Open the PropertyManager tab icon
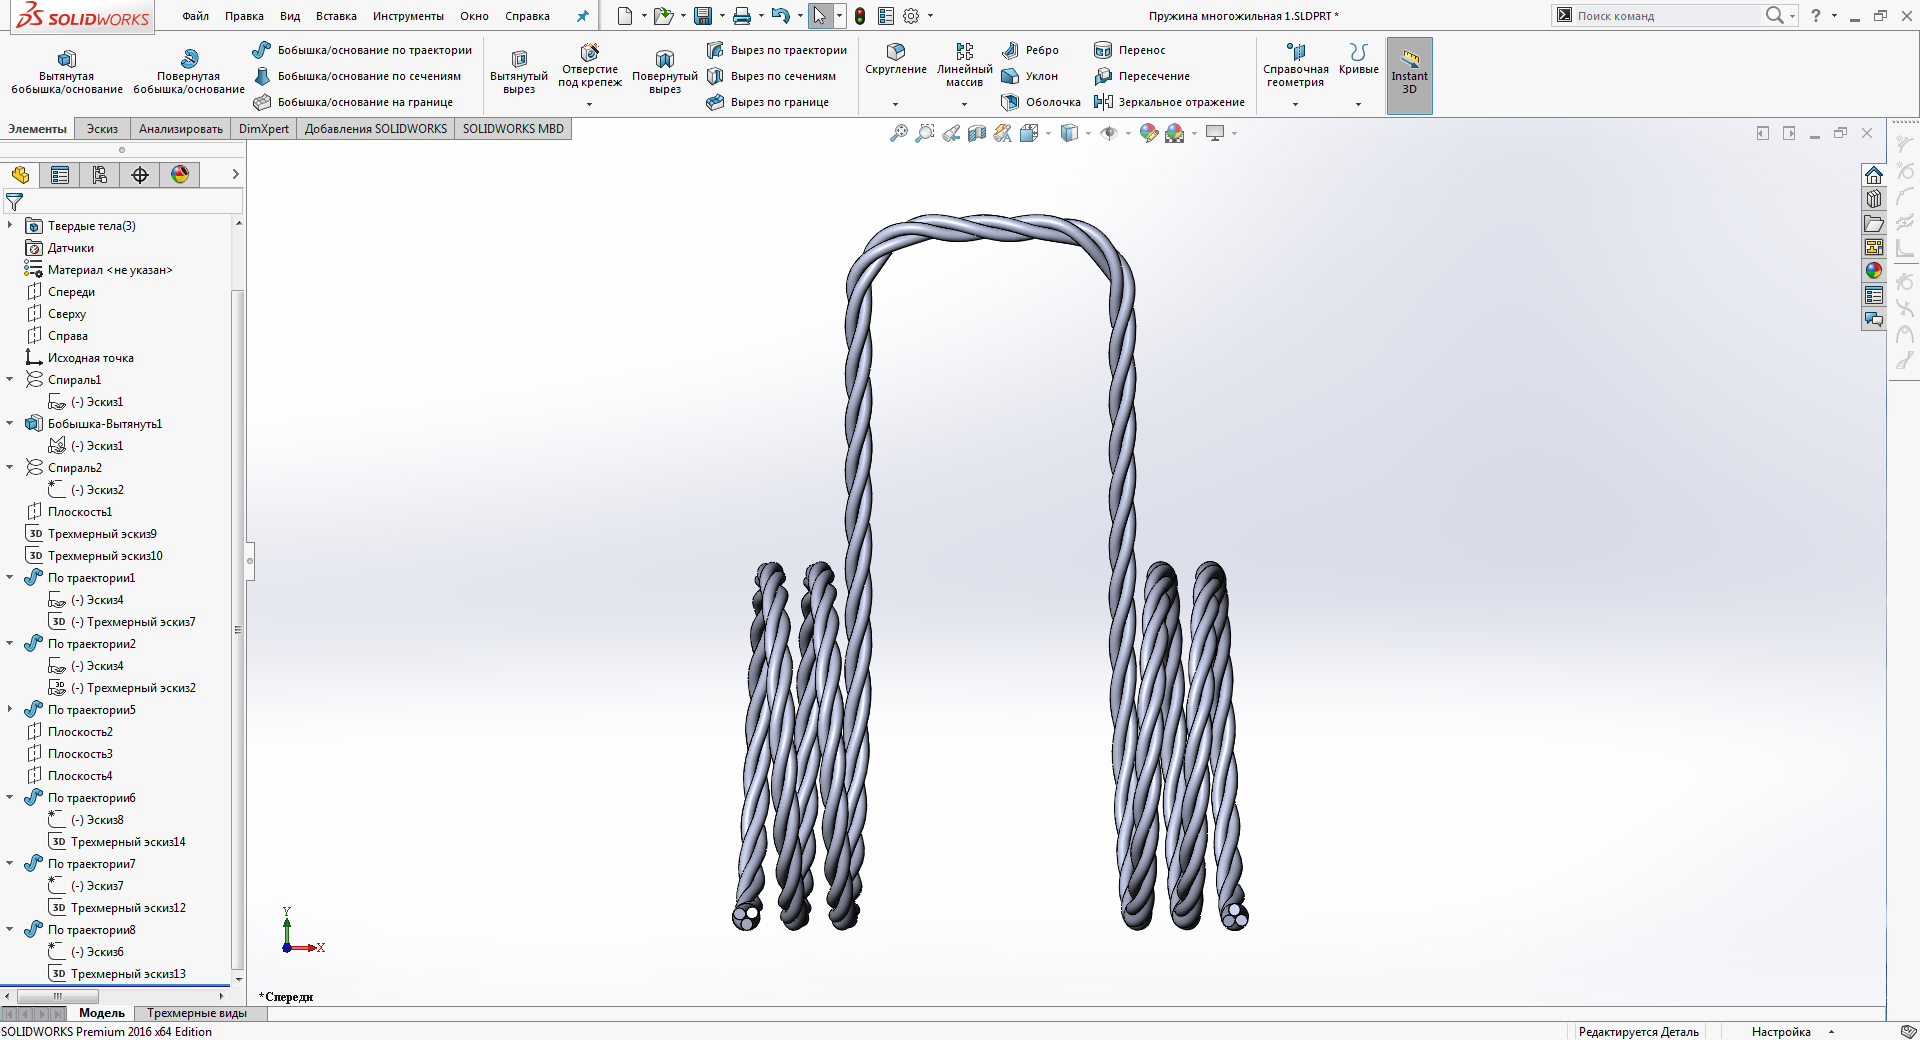The height and width of the screenshot is (1040, 1920). [x=60, y=175]
